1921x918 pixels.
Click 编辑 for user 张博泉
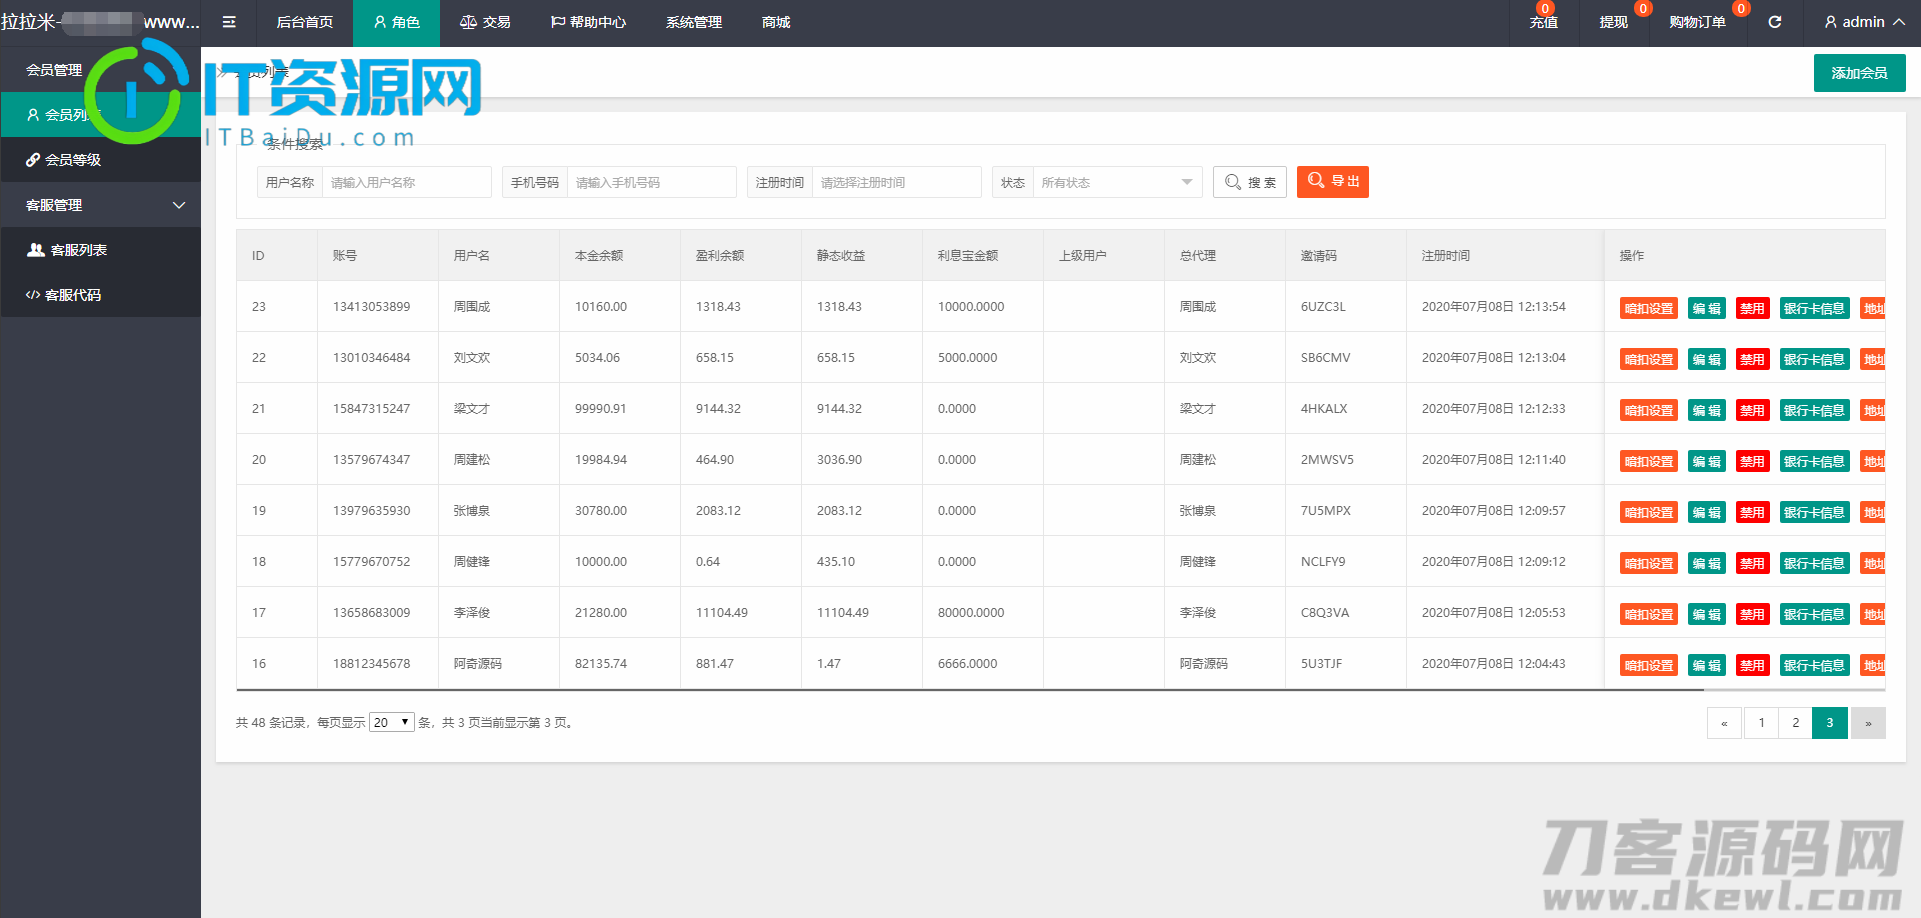click(1707, 512)
